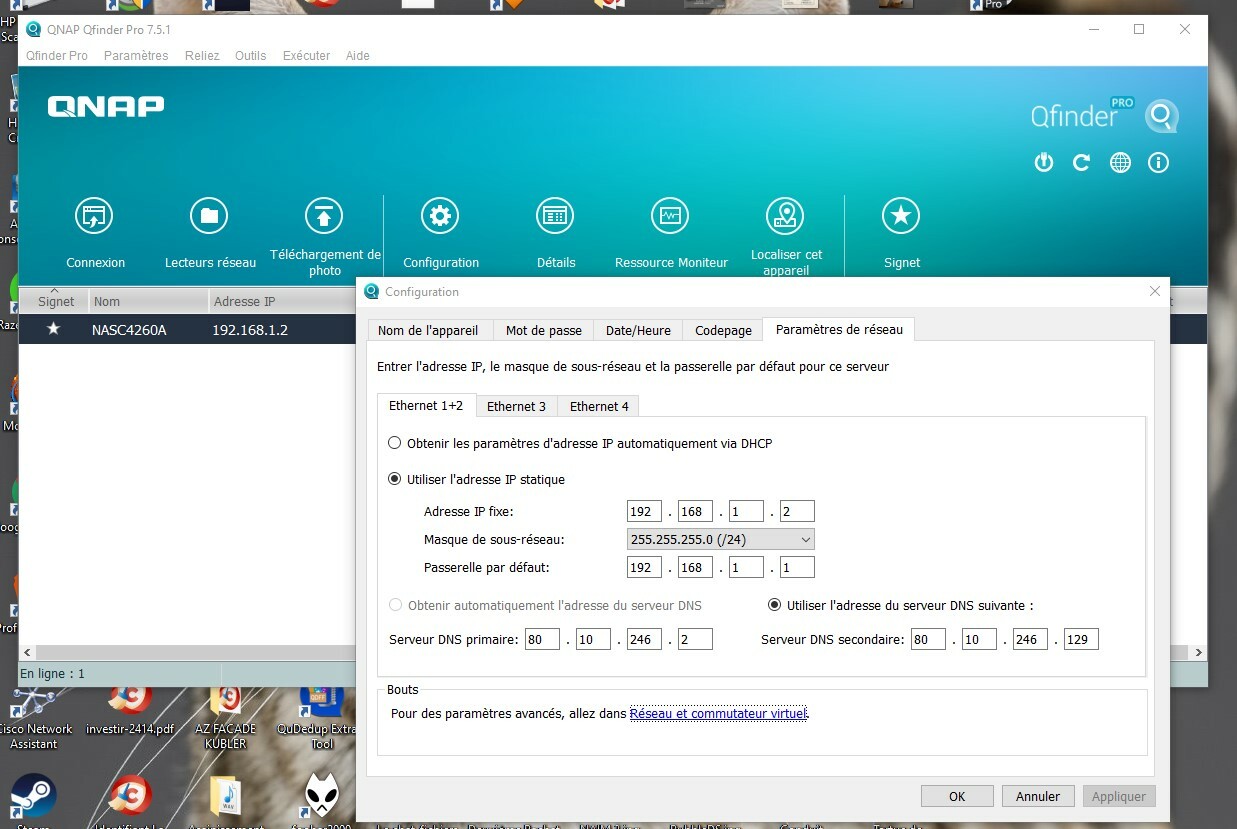
Task: Click the horizontal scrollbar right arrow
Action: point(1199,653)
